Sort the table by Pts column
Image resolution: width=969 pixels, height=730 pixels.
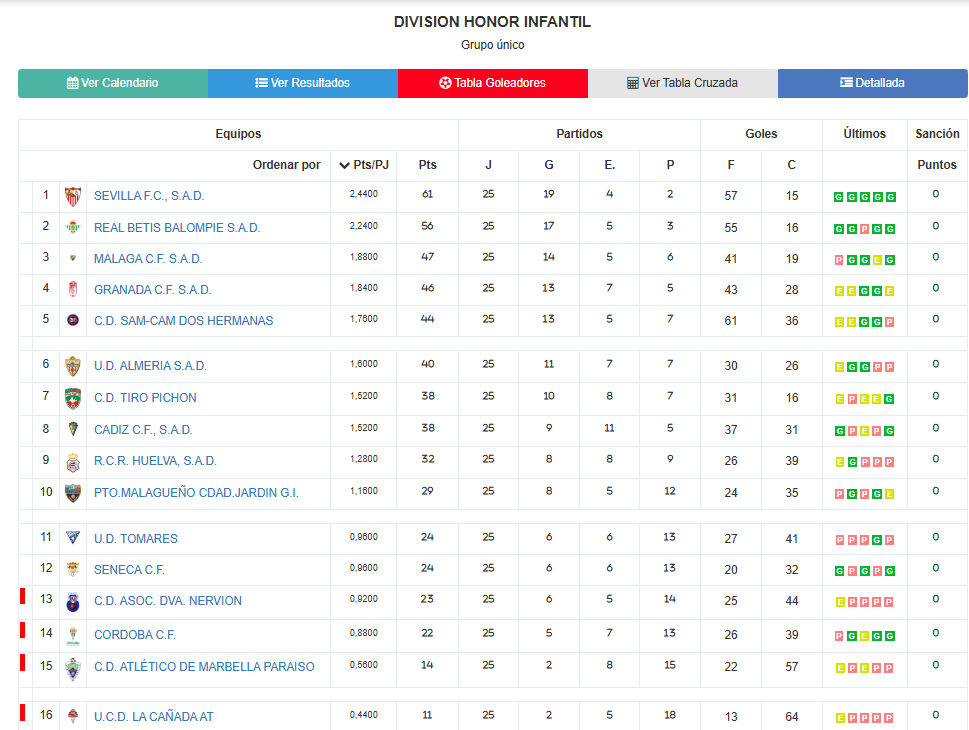click(427, 165)
